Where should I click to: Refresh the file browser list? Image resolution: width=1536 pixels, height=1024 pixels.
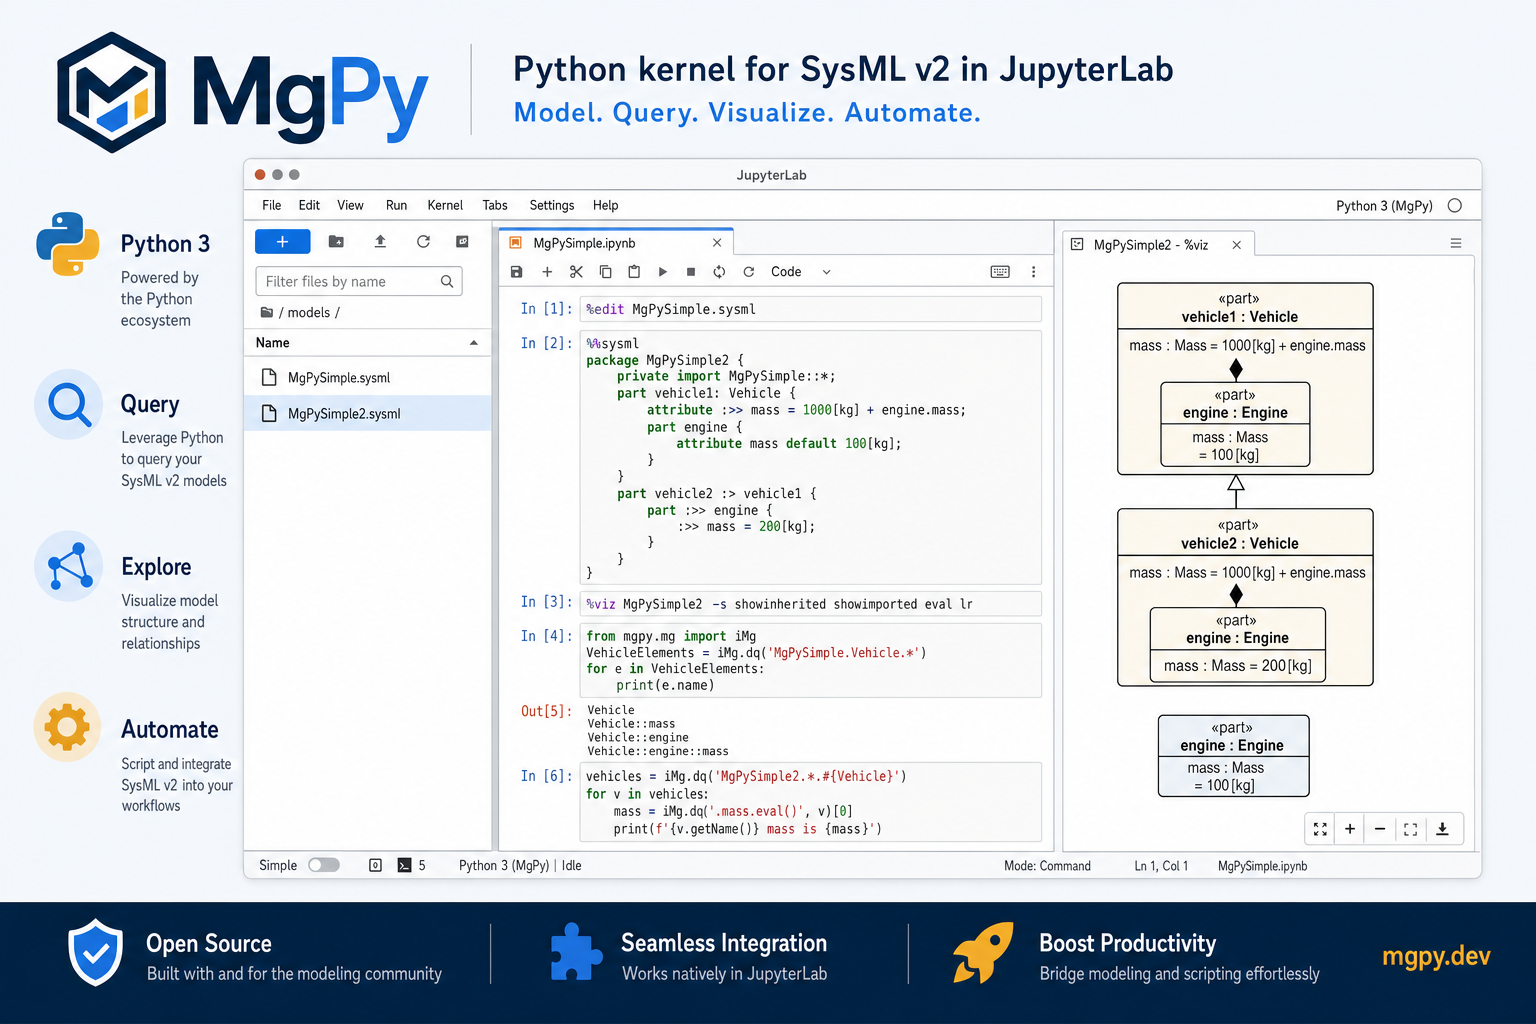pos(423,242)
